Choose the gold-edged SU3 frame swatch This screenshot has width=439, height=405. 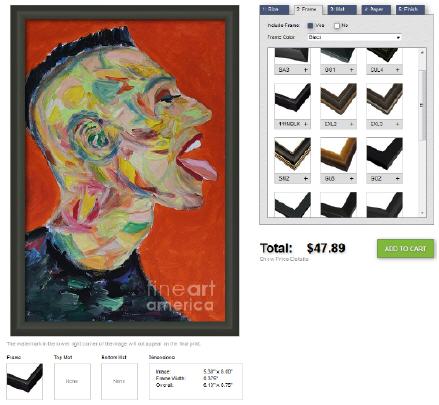[338, 155]
